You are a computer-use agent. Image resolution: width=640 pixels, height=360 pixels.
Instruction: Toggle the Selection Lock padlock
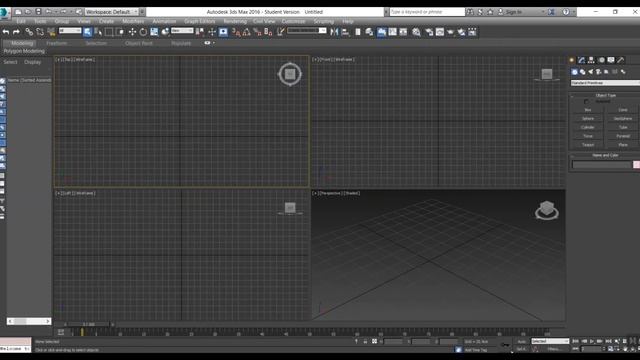365,341
